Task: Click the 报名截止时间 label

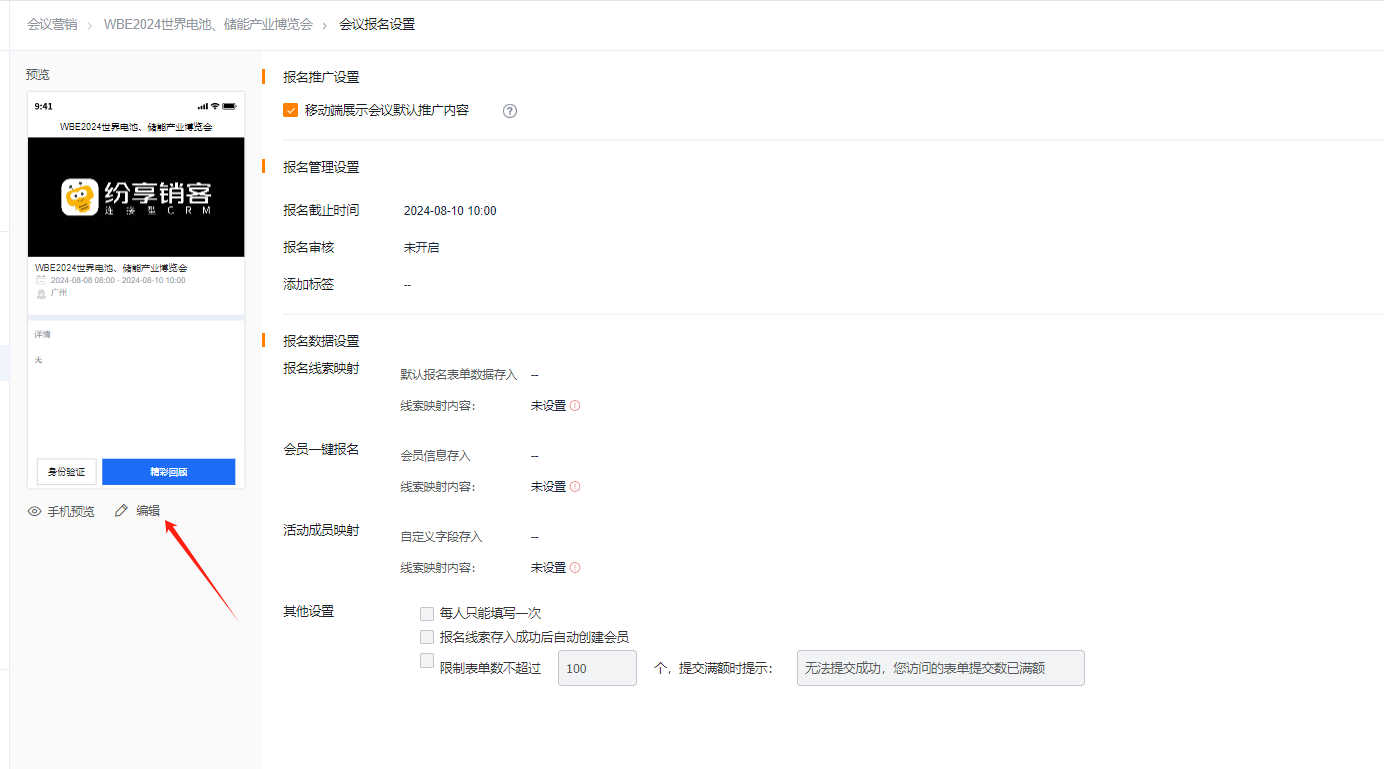Action: pos(321,211)
